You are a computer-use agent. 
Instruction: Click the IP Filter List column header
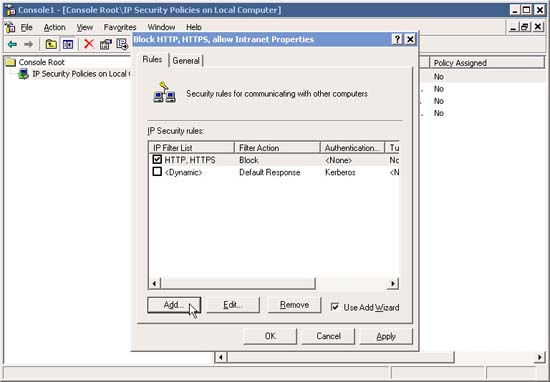[x=192, y=148]
